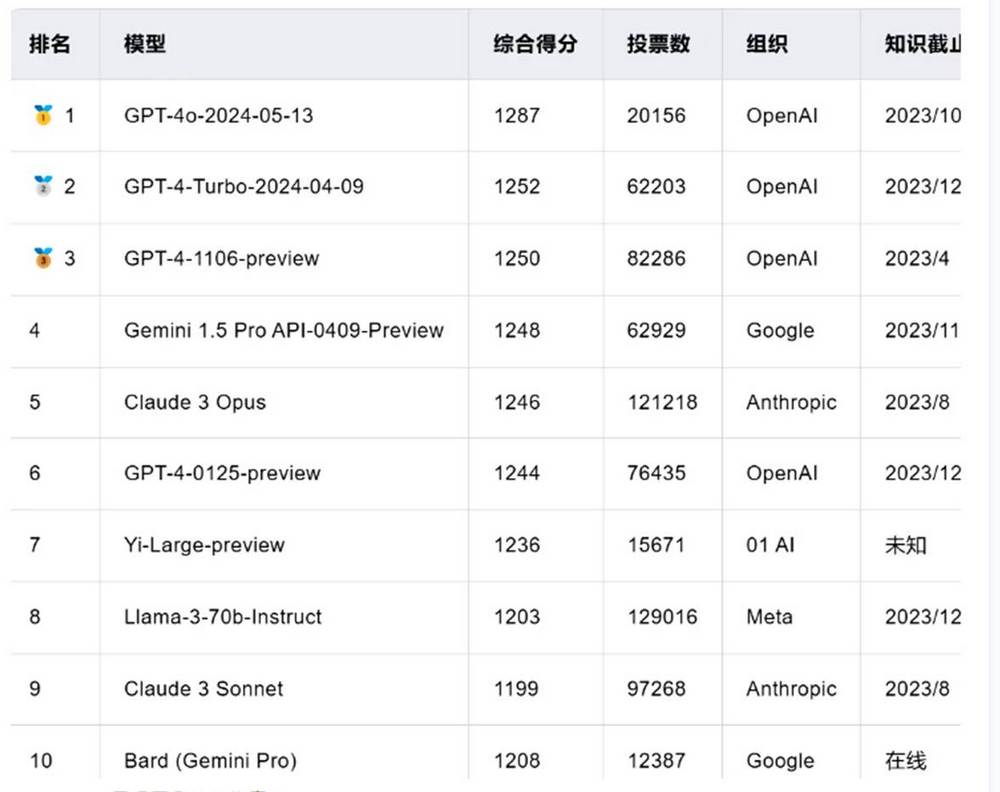Select the score value 1252

pos(517,186)
